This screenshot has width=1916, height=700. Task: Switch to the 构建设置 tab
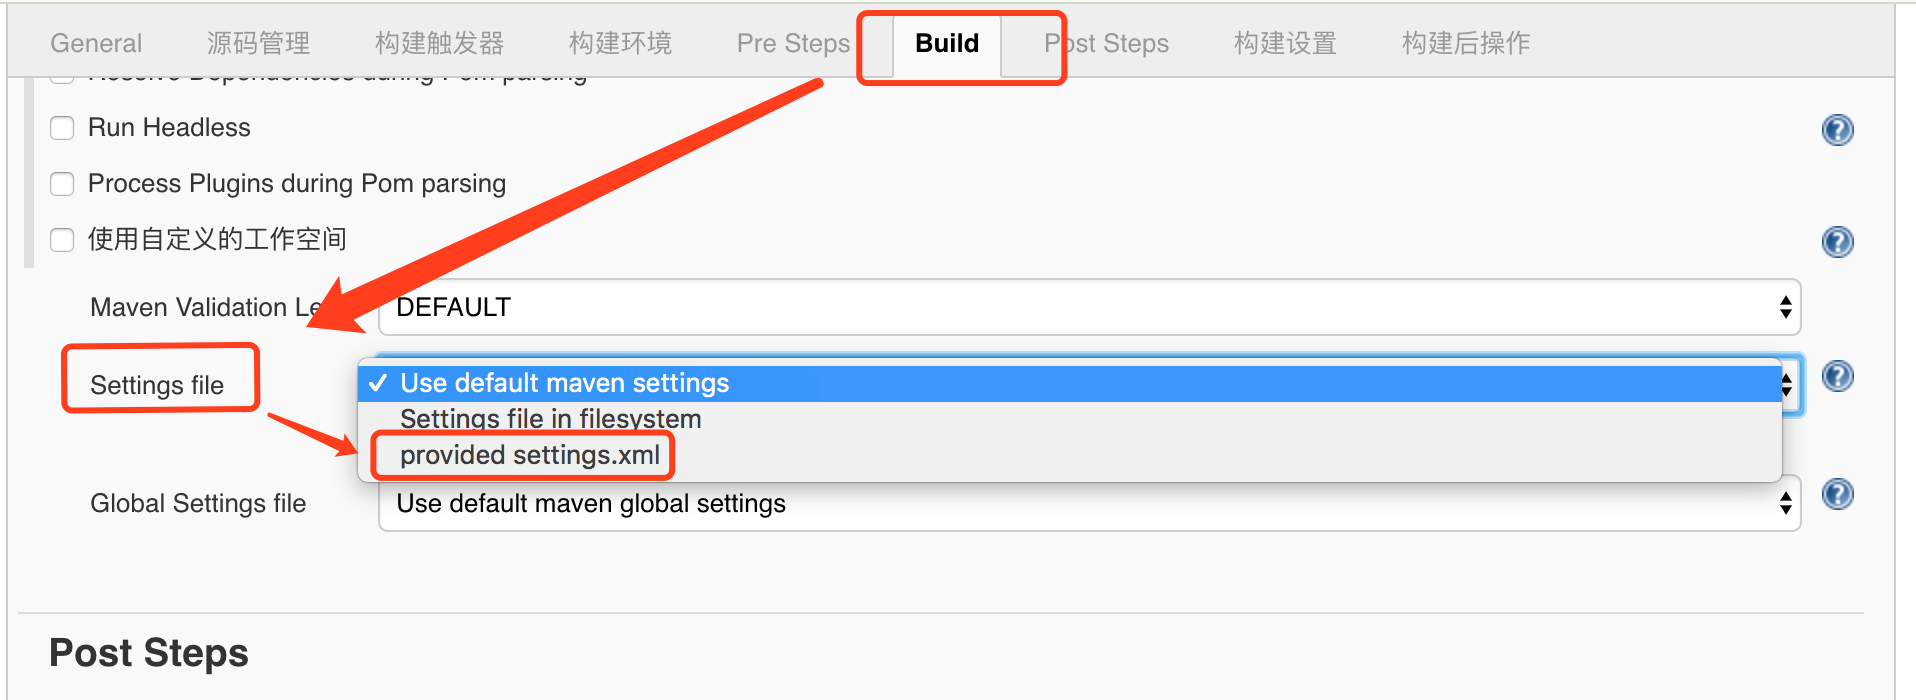[1284, 43]
